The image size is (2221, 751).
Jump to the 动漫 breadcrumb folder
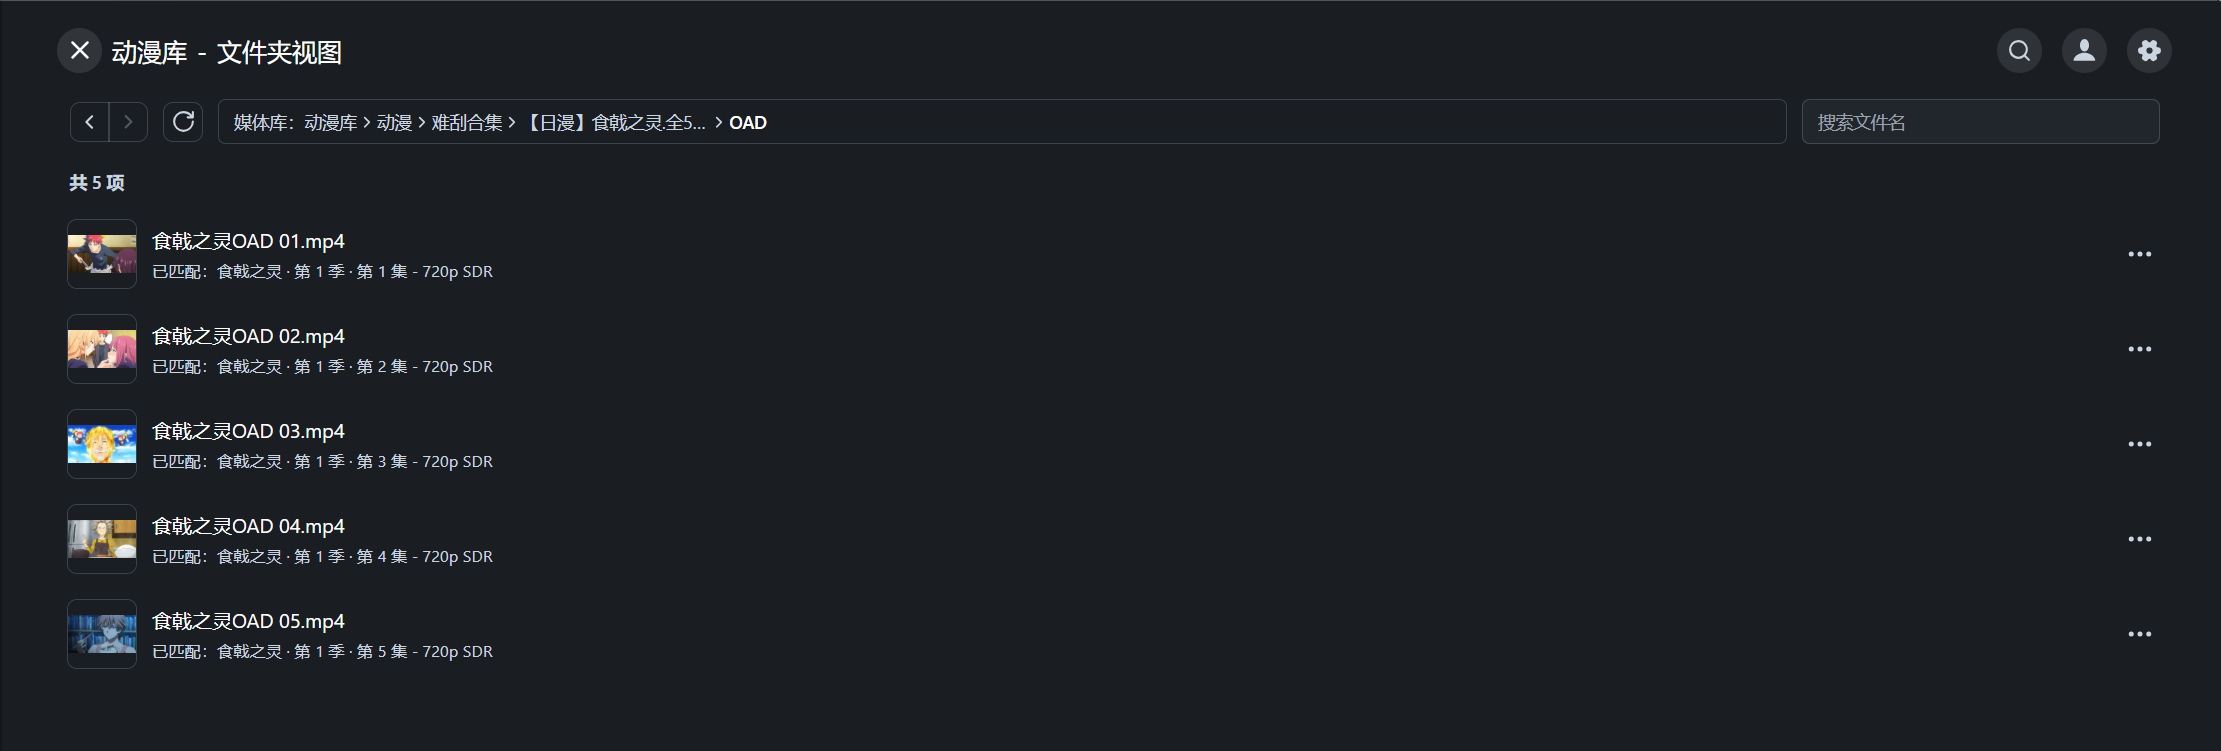394,123
